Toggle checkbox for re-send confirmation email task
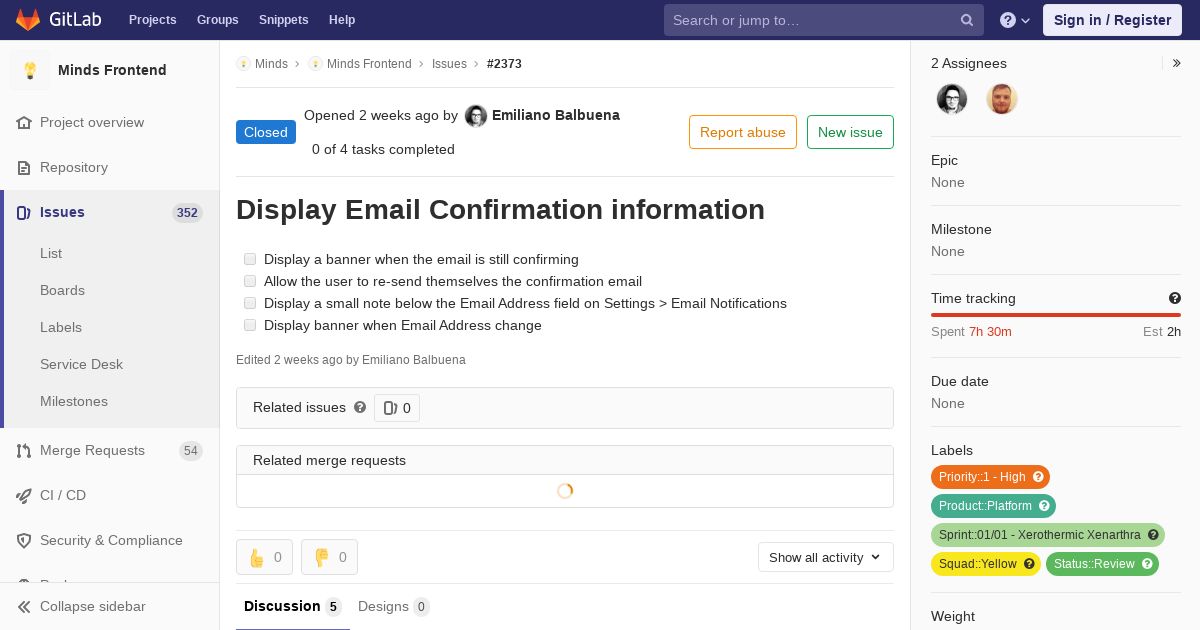The height and width of the screenshot is (630, 1200). (250, 281)
